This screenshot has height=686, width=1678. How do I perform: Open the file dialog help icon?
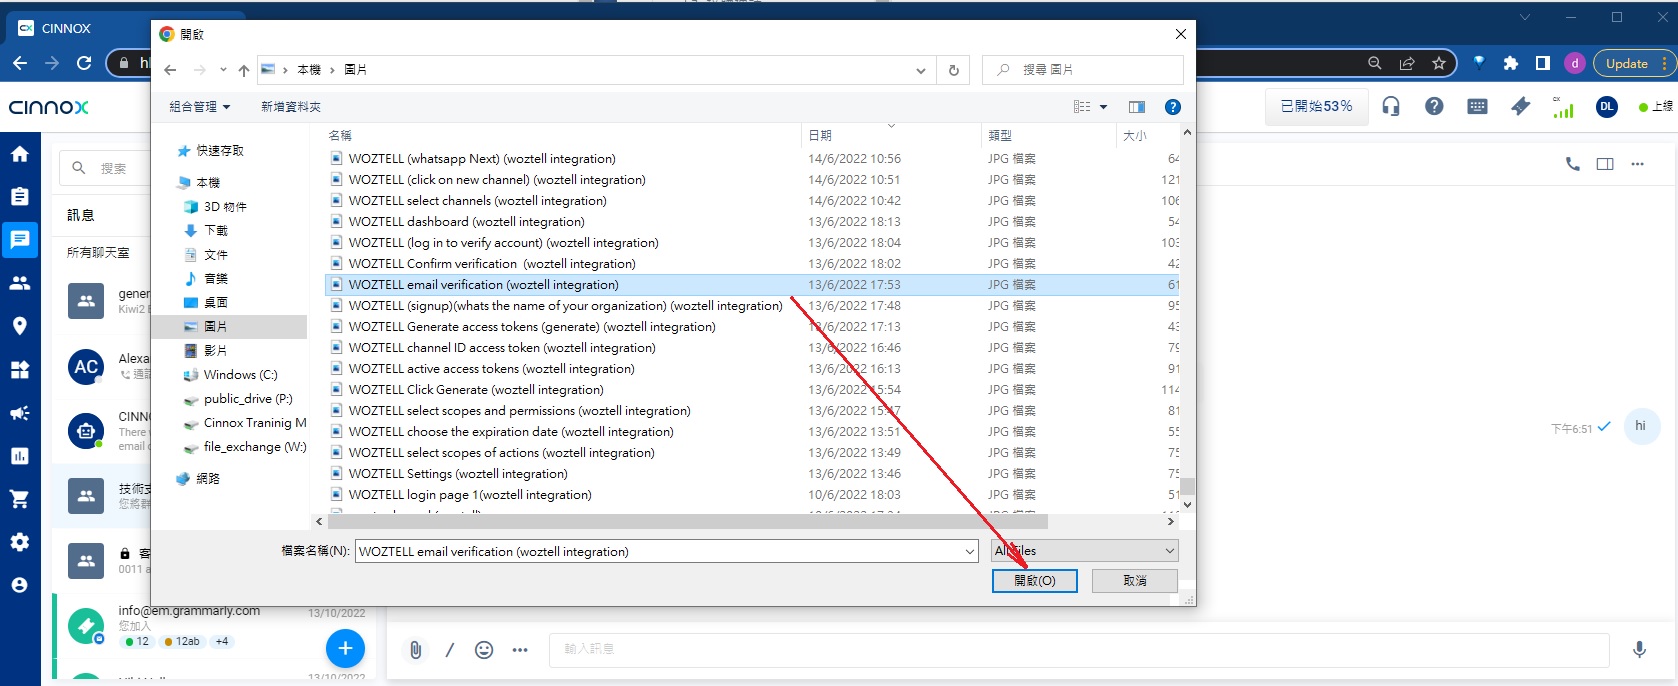click(x=1173, y=107)
